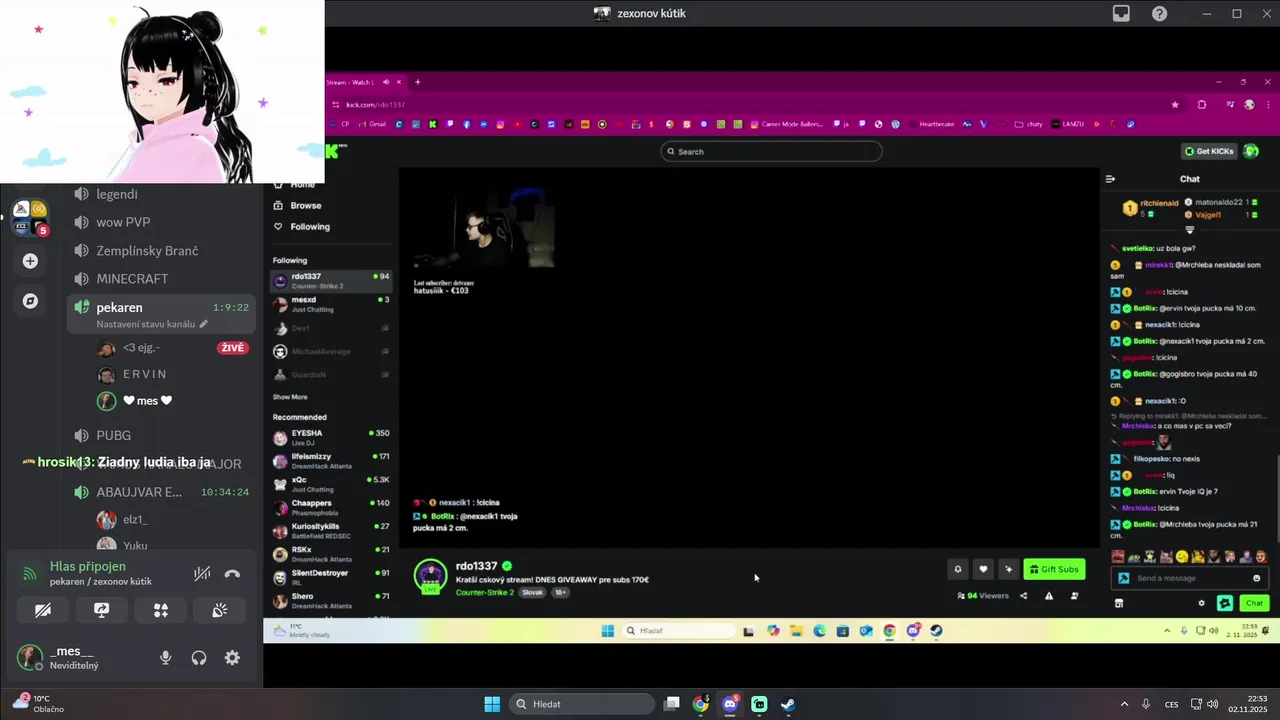
Task: Click the teal KICKs gift button
Action: pyautogui.click(x=1225, y=603)
